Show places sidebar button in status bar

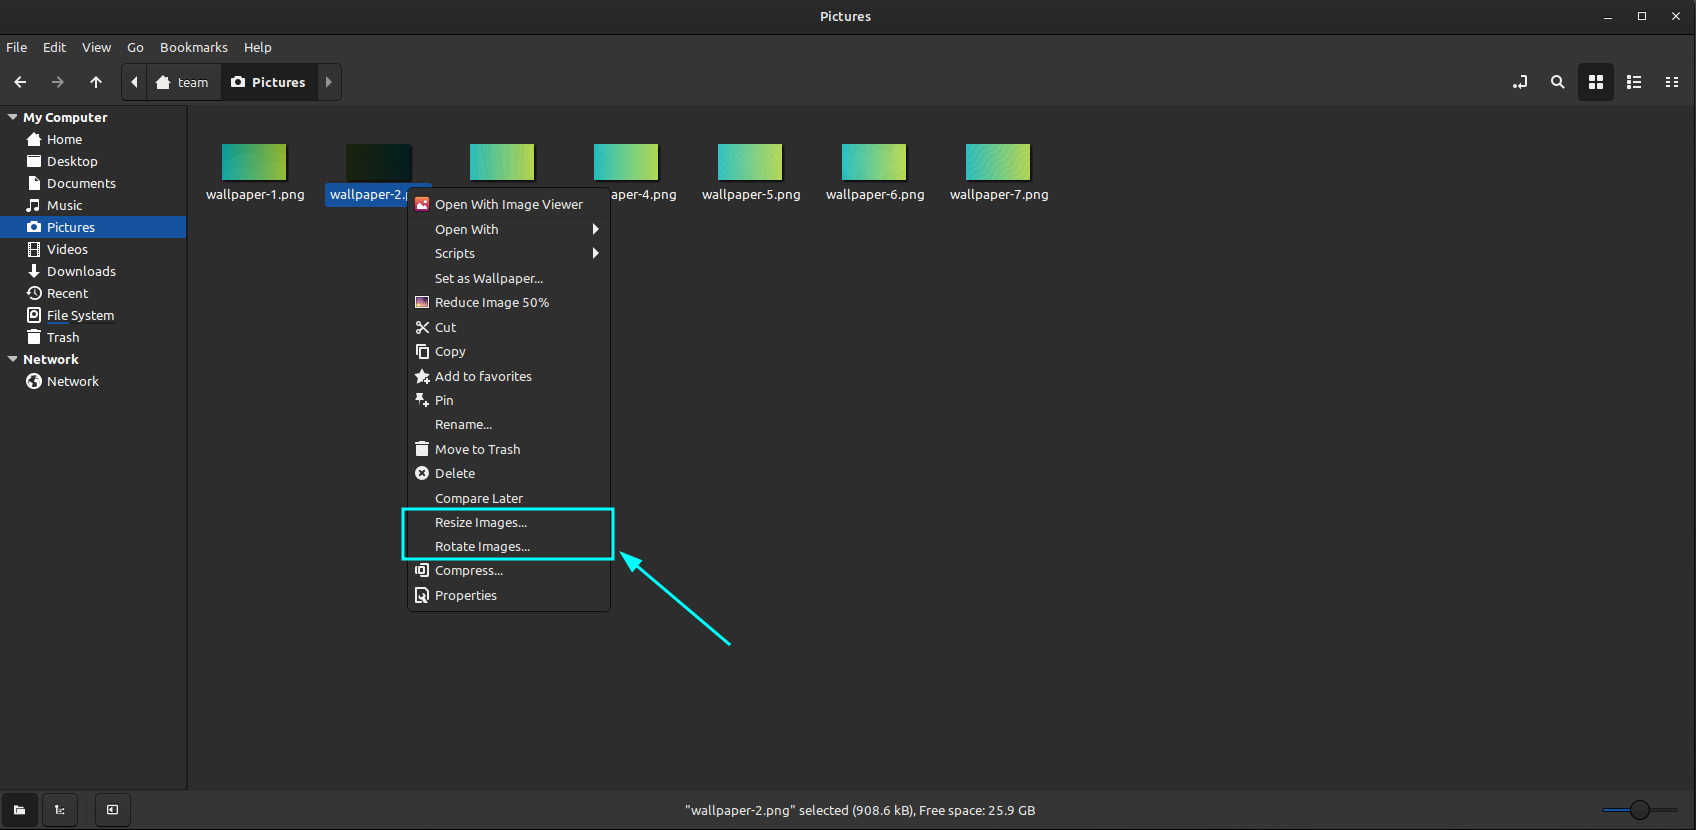(x=20, y=810)
